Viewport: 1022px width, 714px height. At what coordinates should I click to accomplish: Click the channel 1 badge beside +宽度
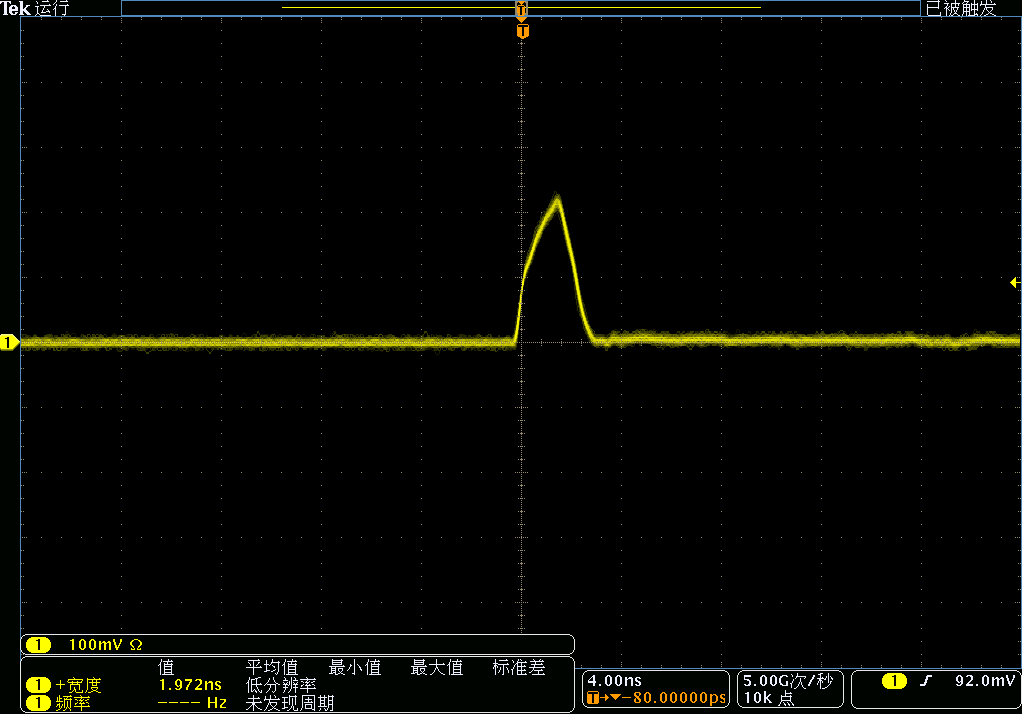pos(38,685)
